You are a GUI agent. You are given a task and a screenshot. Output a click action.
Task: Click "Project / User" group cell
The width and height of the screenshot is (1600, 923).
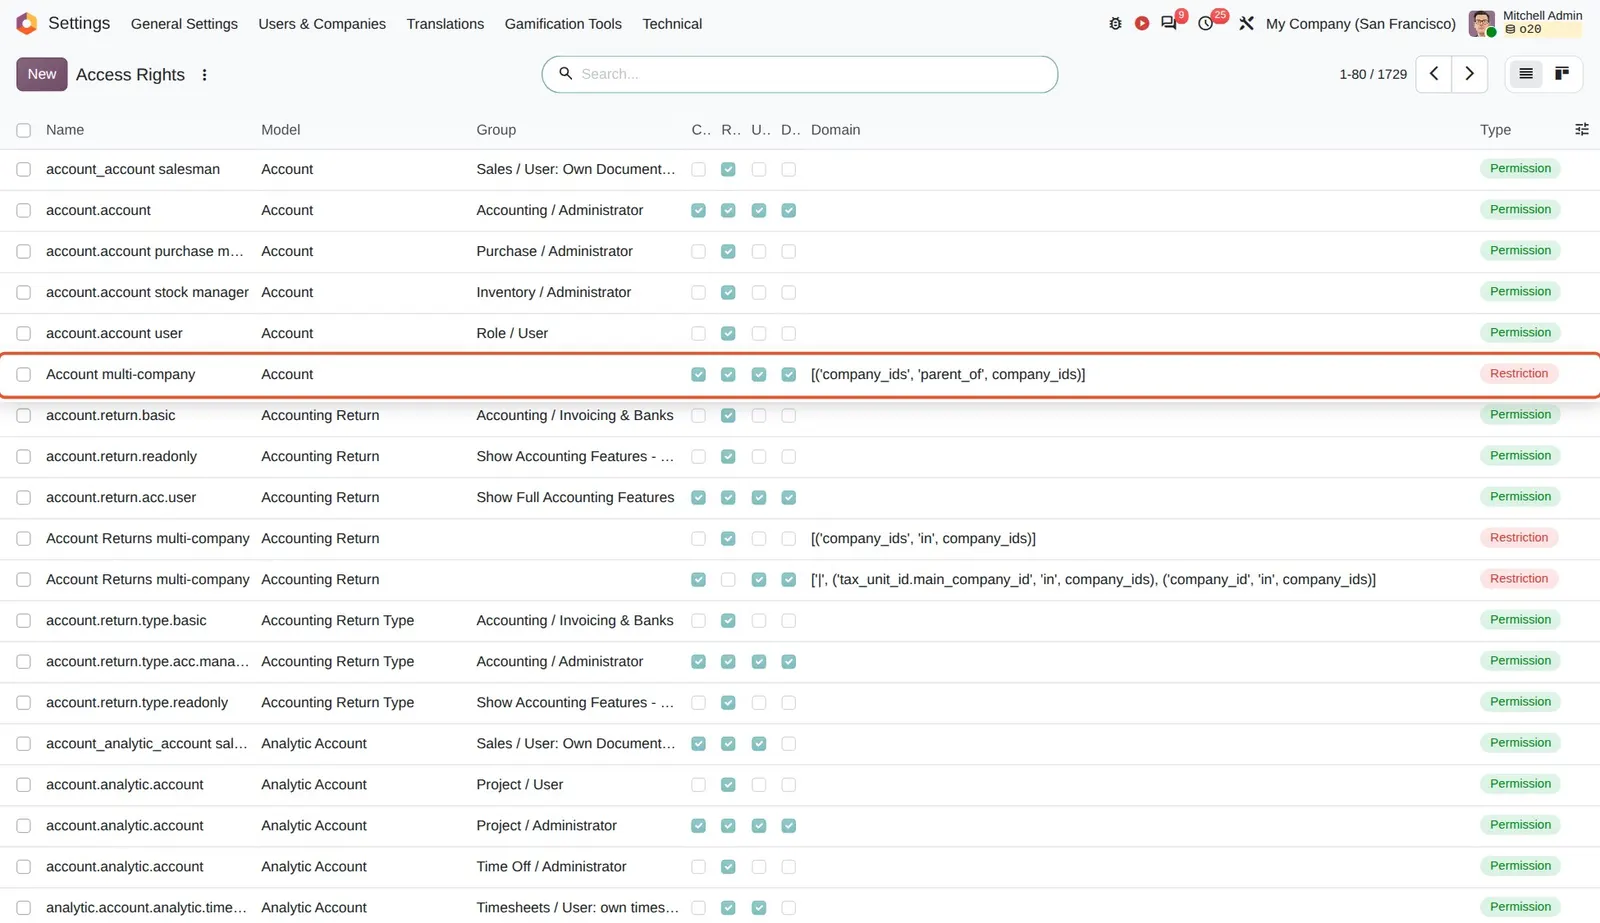click(520, 785)
